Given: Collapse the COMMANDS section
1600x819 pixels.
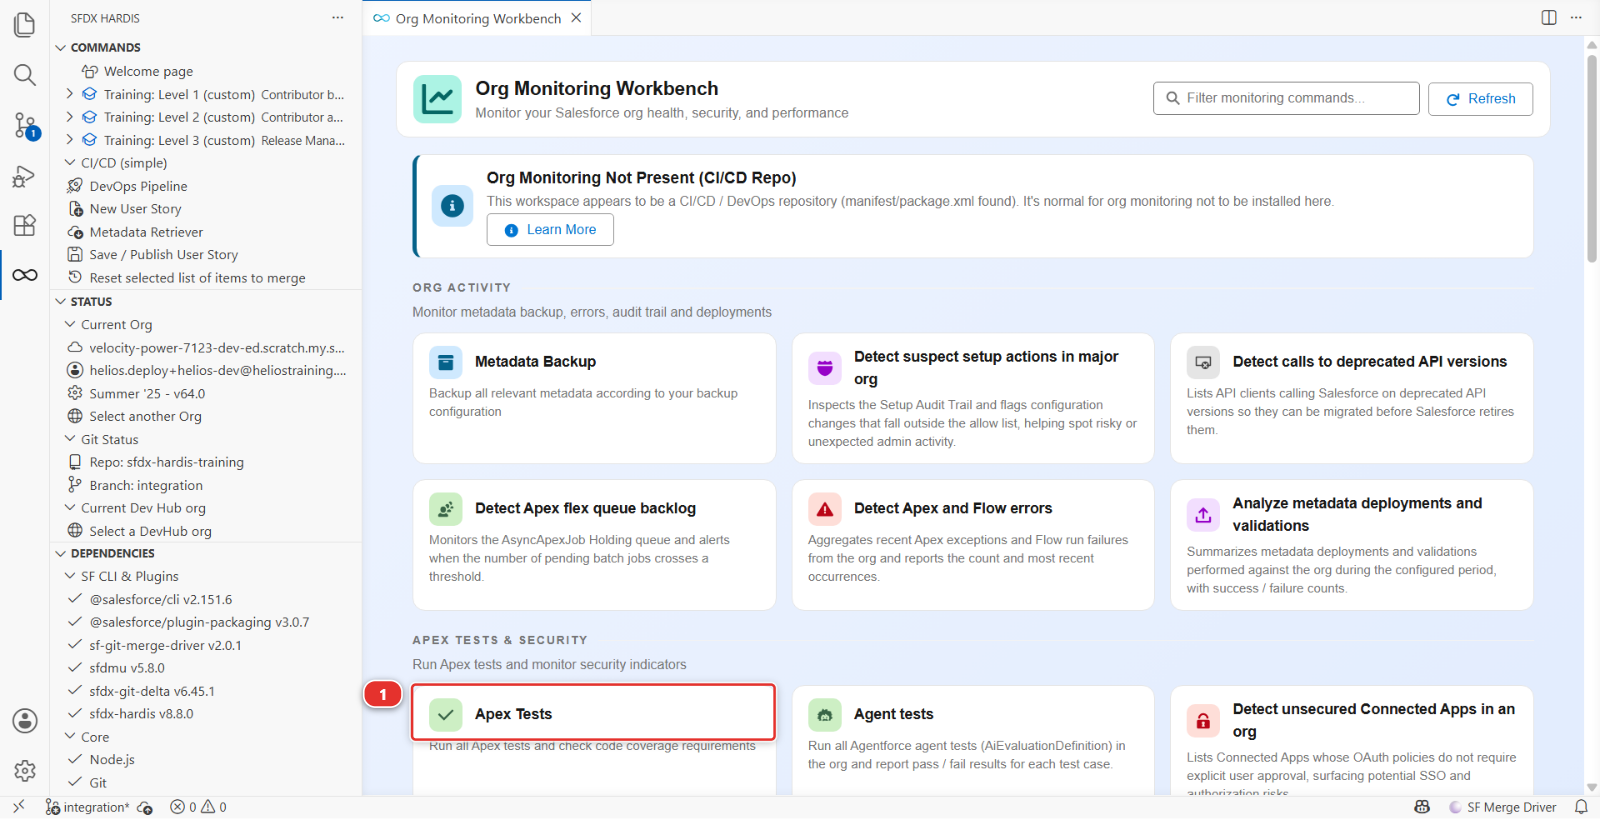Looking at the screenshot, I should point(61,47).
